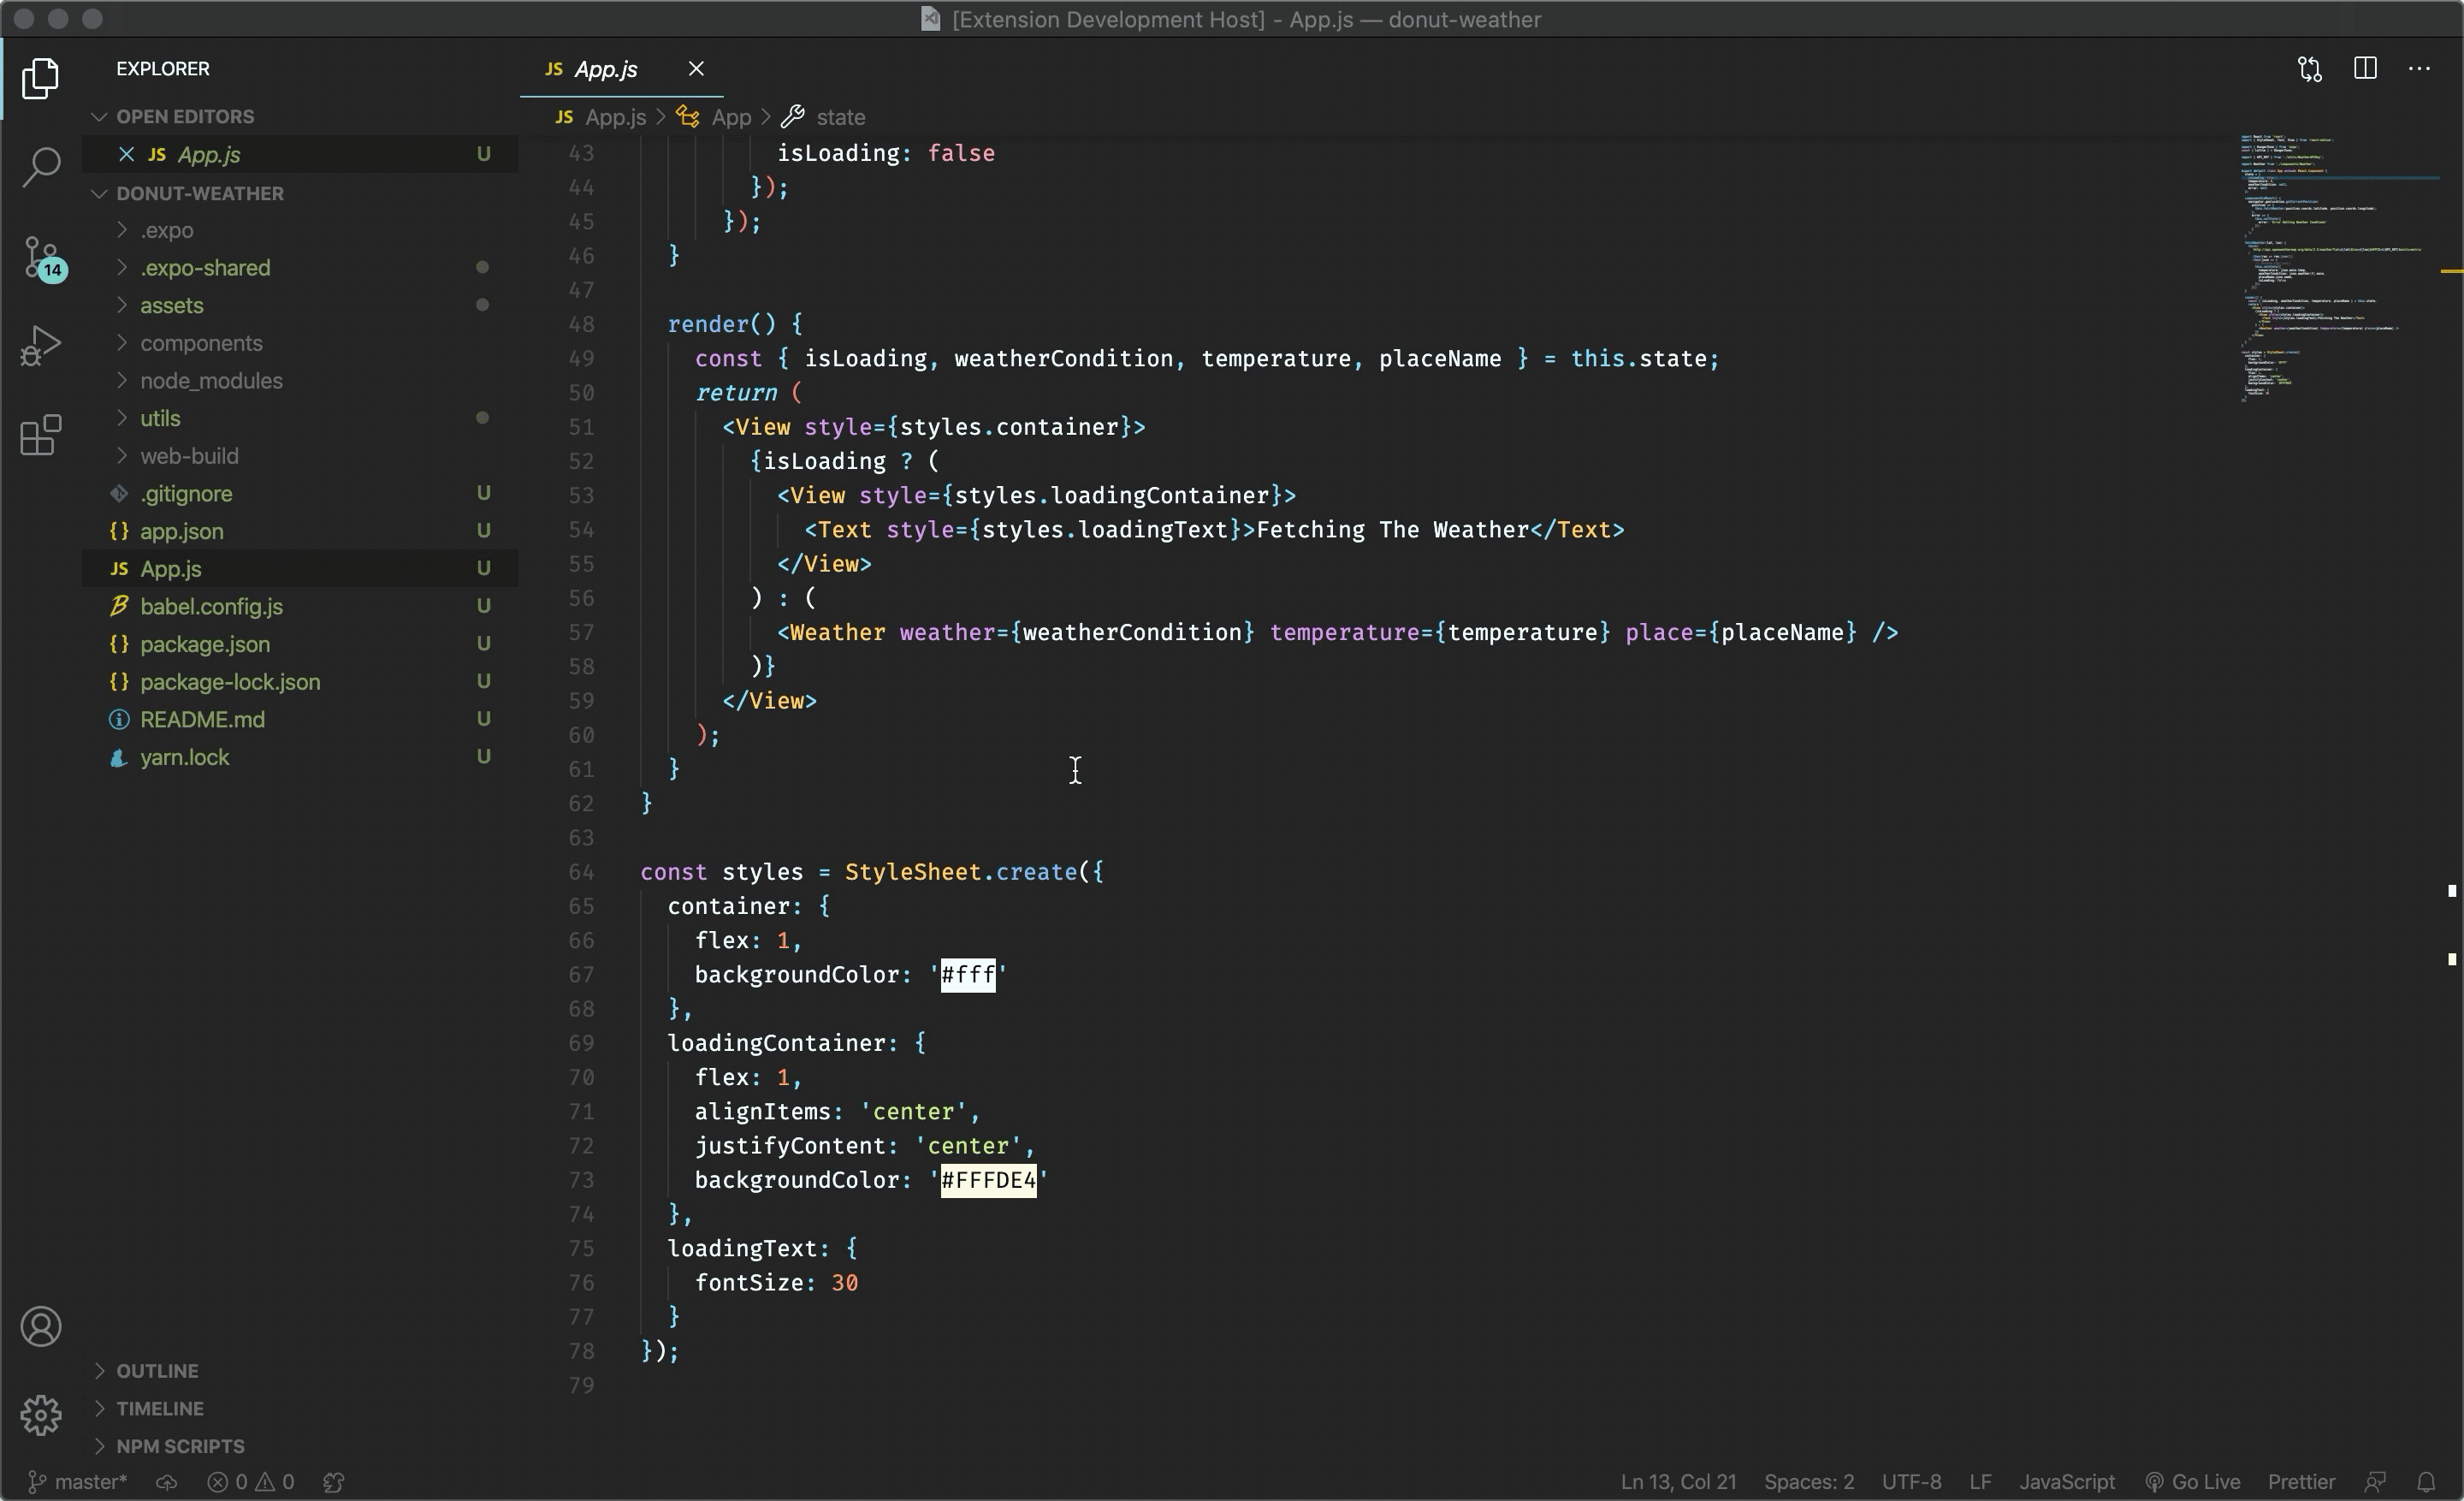Click the Run and Debug icon
This screenshot has width=2464, height=1501.
pos(38,348)
